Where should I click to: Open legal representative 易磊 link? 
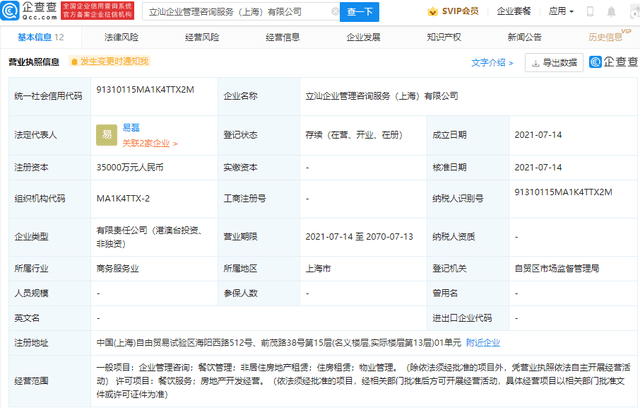point(131,128)
